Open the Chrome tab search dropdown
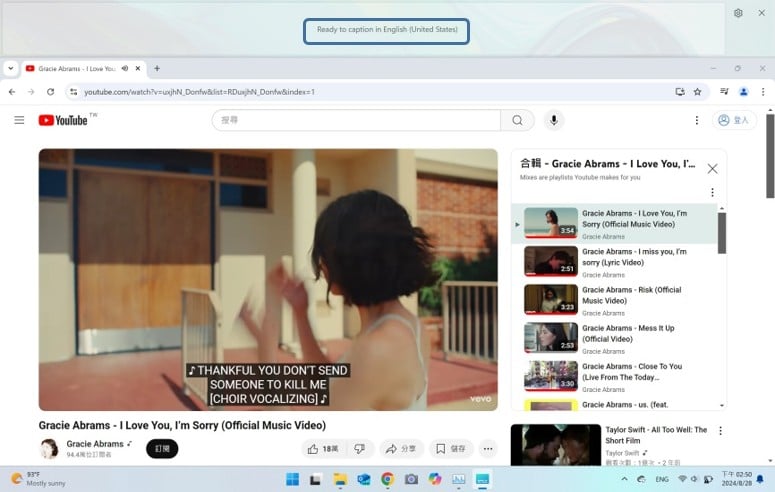The image size is (775, 492). 10,68
